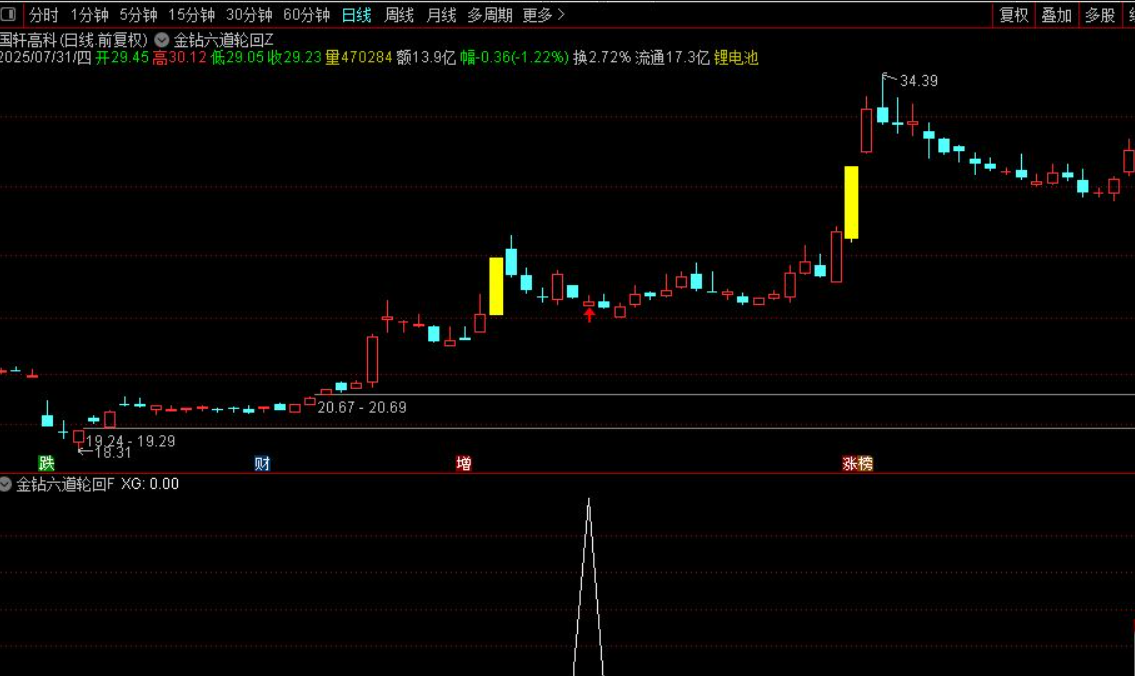Select the 60分钟 period button
Viewport: 1135px width, 676px height.
306,16
